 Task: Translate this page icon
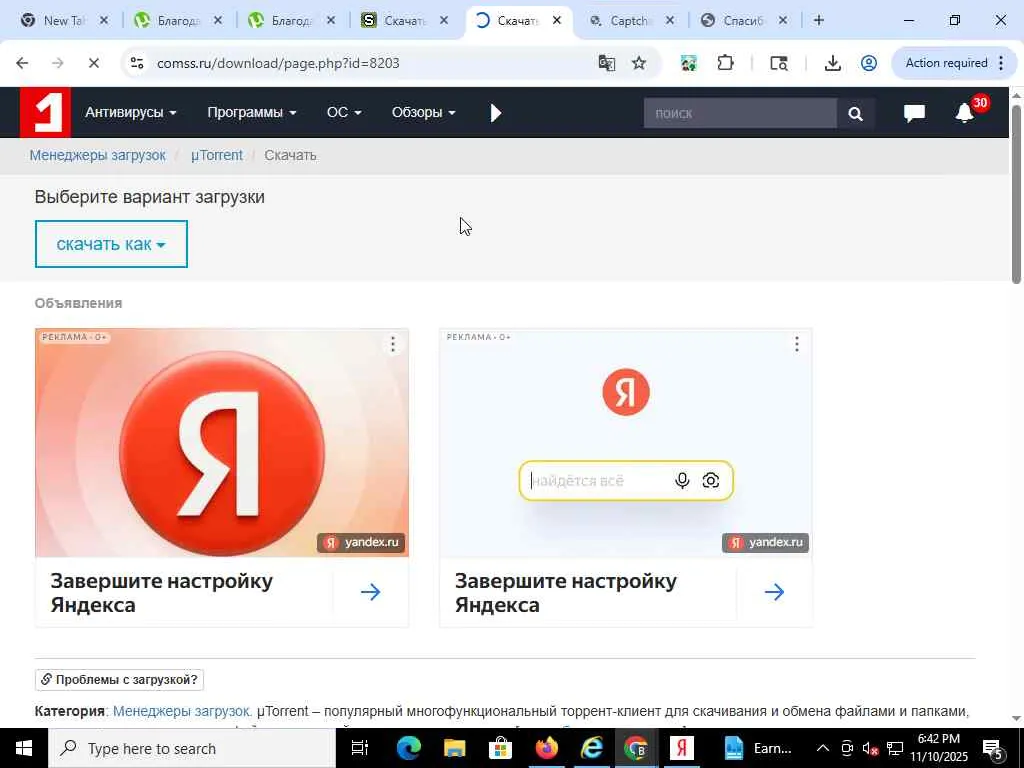coord(607,63)
